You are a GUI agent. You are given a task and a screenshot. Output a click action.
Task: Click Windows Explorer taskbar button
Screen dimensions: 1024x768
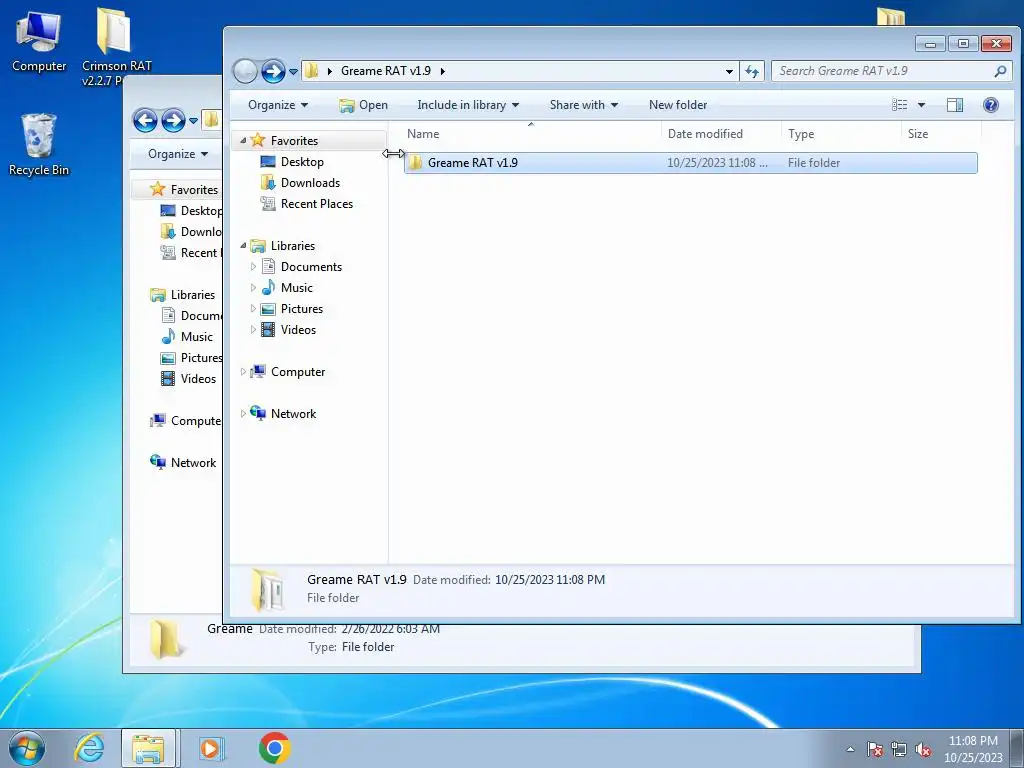[x=148, y=748]
